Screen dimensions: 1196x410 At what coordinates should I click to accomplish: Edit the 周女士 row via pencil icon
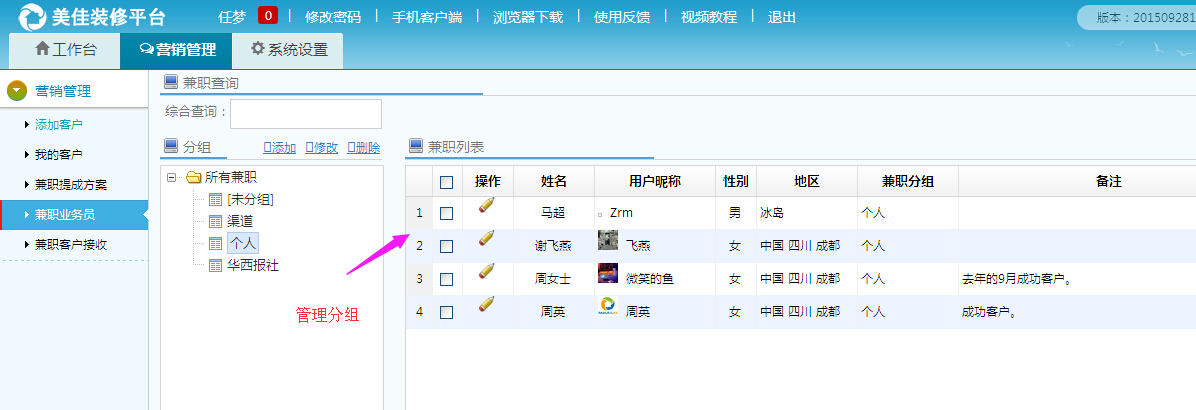click(486, 271)
